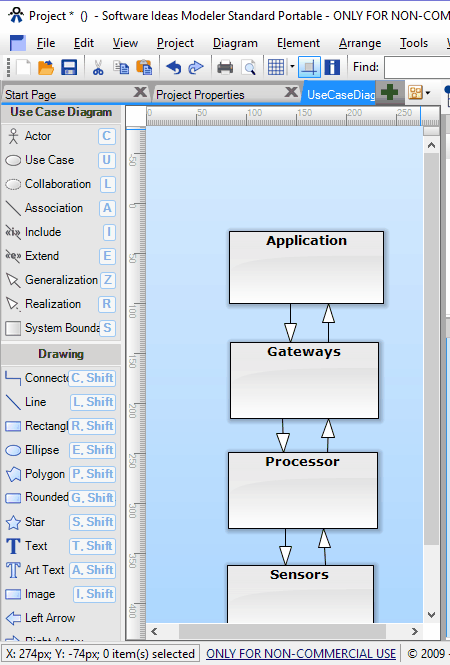This screenshot has height=665, width=450.
Task: Select the Processor box on the canvas
Action: pos(303,490)
